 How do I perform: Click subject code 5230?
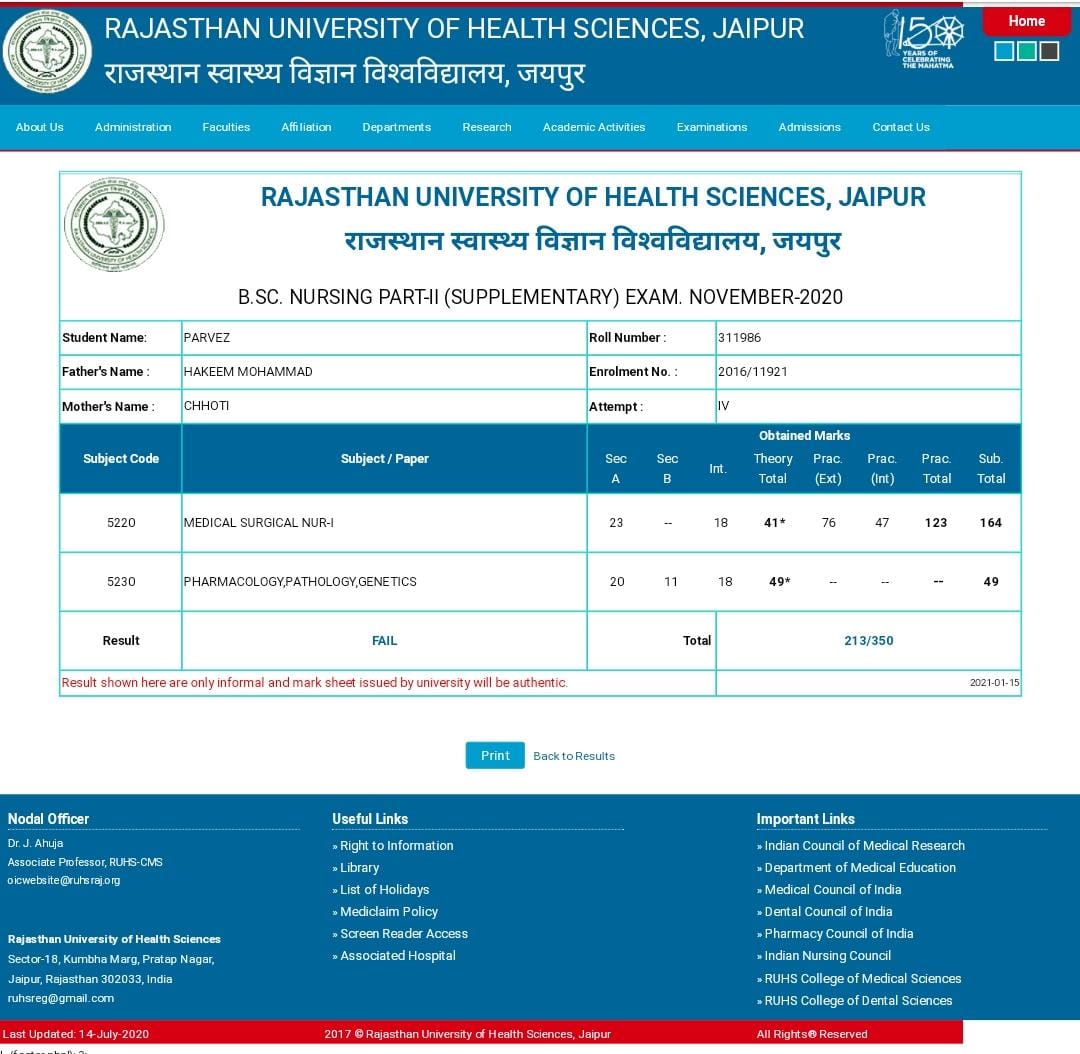coord(121,581)
